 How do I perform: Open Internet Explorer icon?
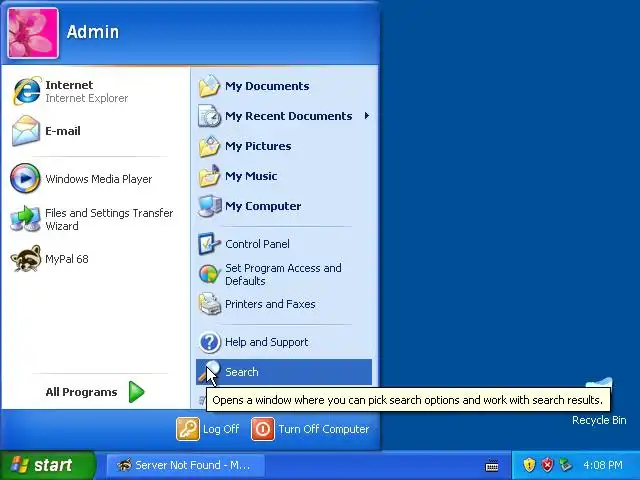(27, 91)
